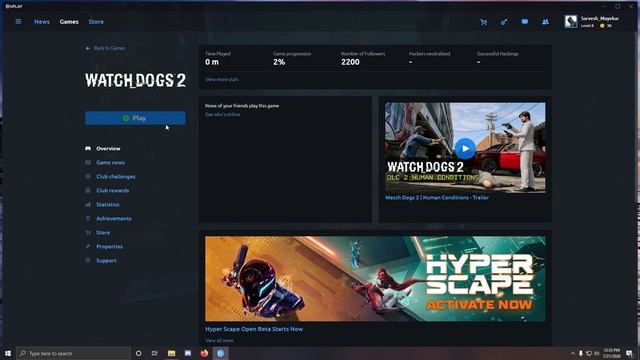This screenshot has width=640, height=360.
Task: Open Firefox from the taskbar
Action: pyautogui.click(x=204, y=353)
